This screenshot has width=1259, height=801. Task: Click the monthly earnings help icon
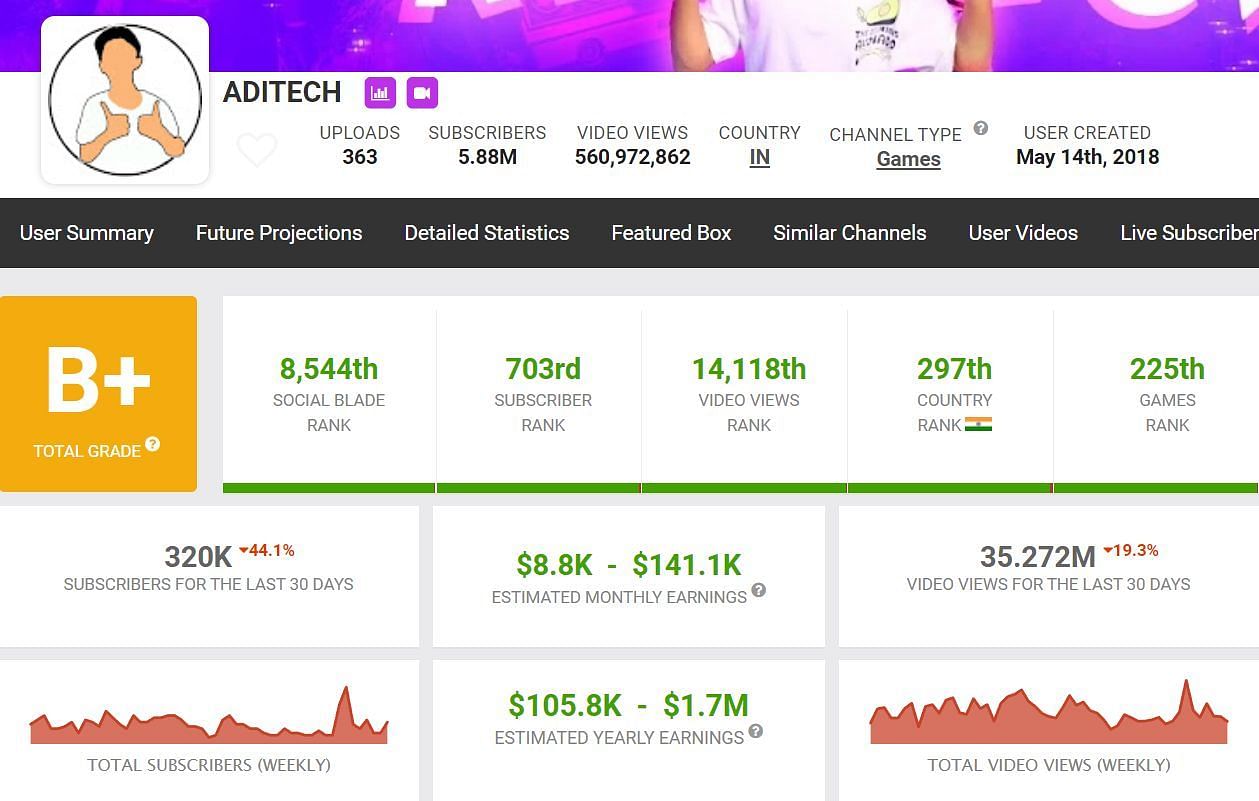point(759,590)
